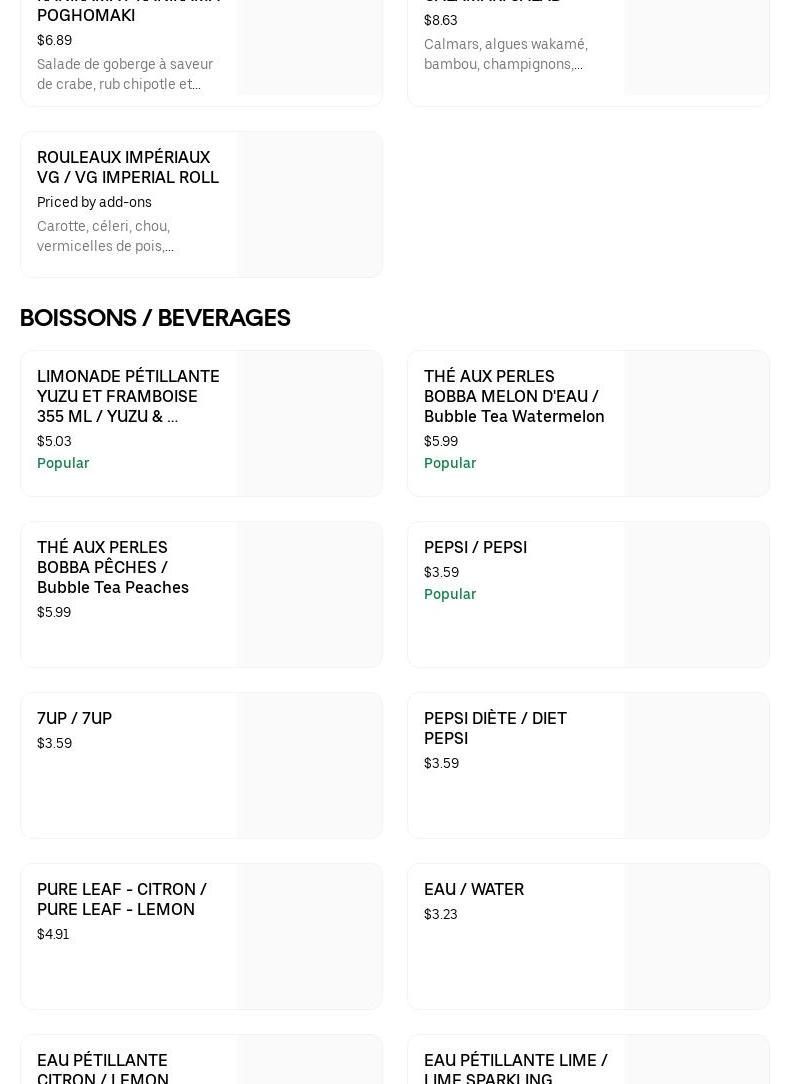The image size is (804, 1084).
Task: Select the Pepsi / Pepsi item title
Action: click(x=475, y=547)
